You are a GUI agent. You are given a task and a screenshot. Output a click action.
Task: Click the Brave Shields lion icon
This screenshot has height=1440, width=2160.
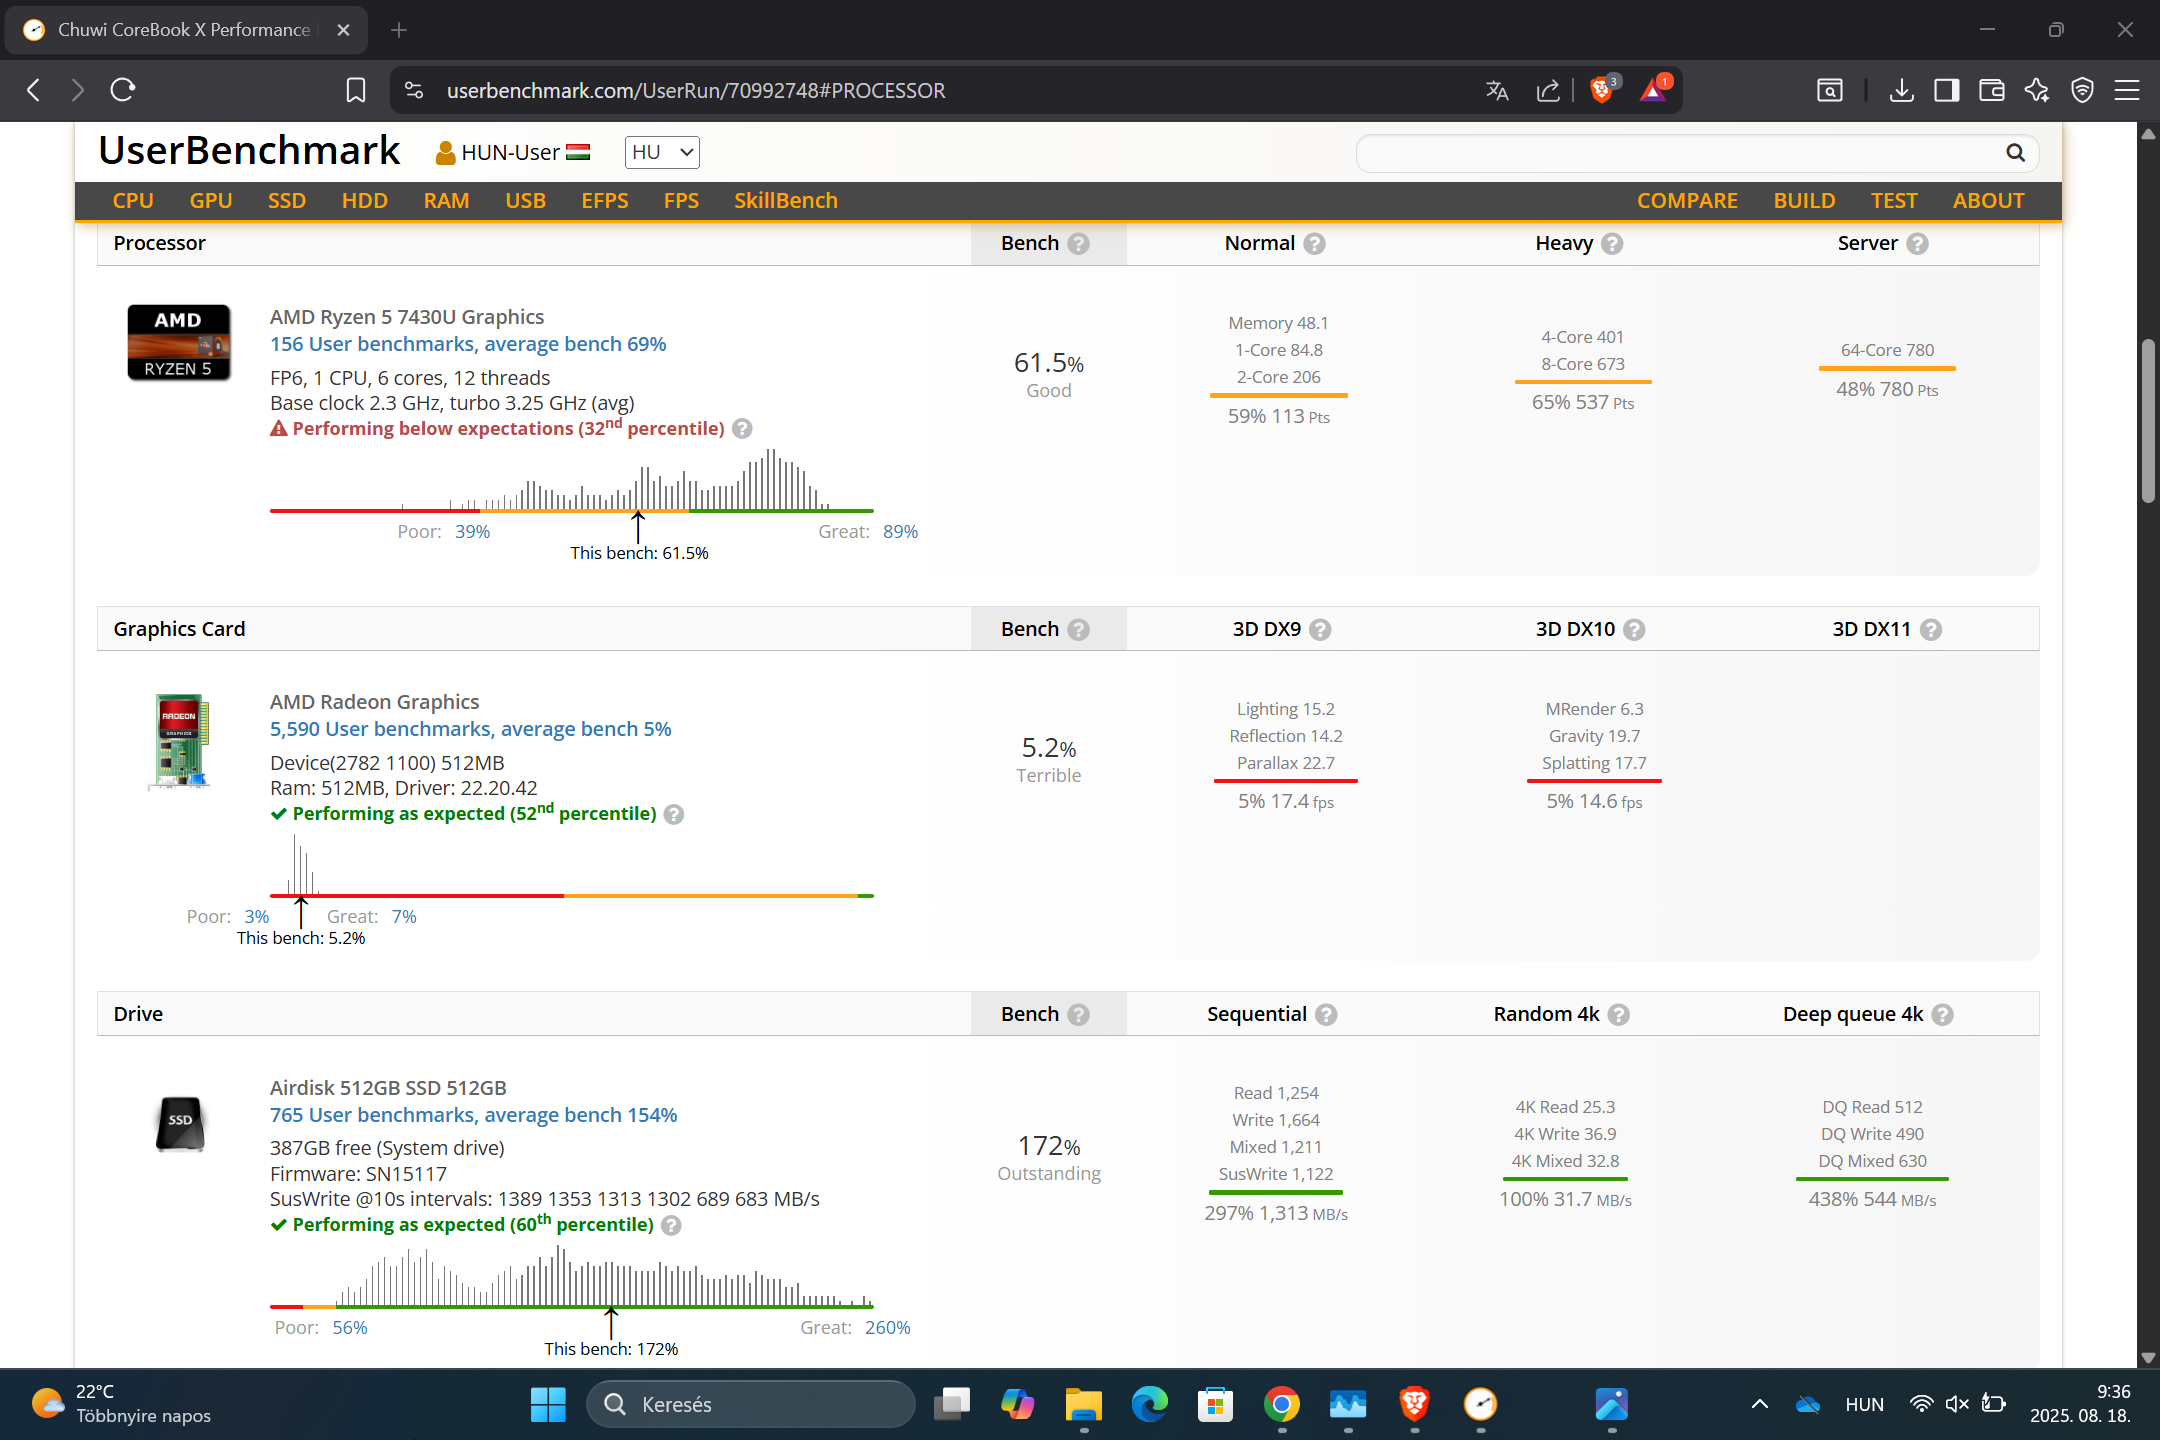coord(1601,90)
